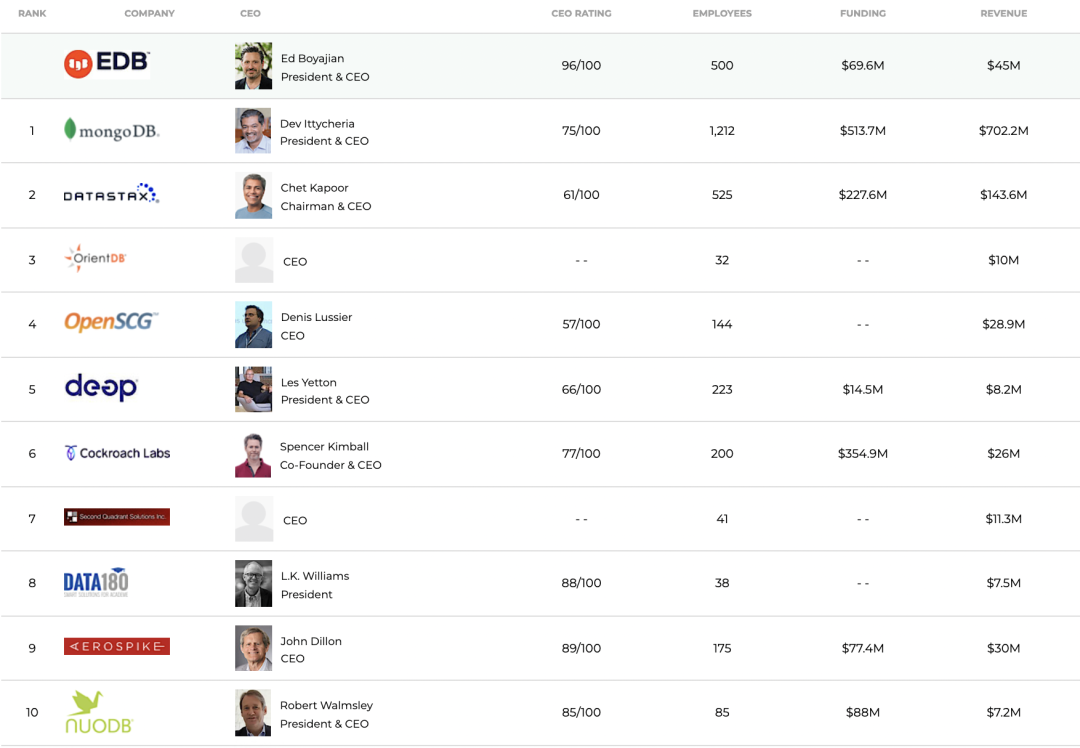Click Dev Ittycheria's name link
Viewport: 1080px width, 748px height.
point(317,123)
